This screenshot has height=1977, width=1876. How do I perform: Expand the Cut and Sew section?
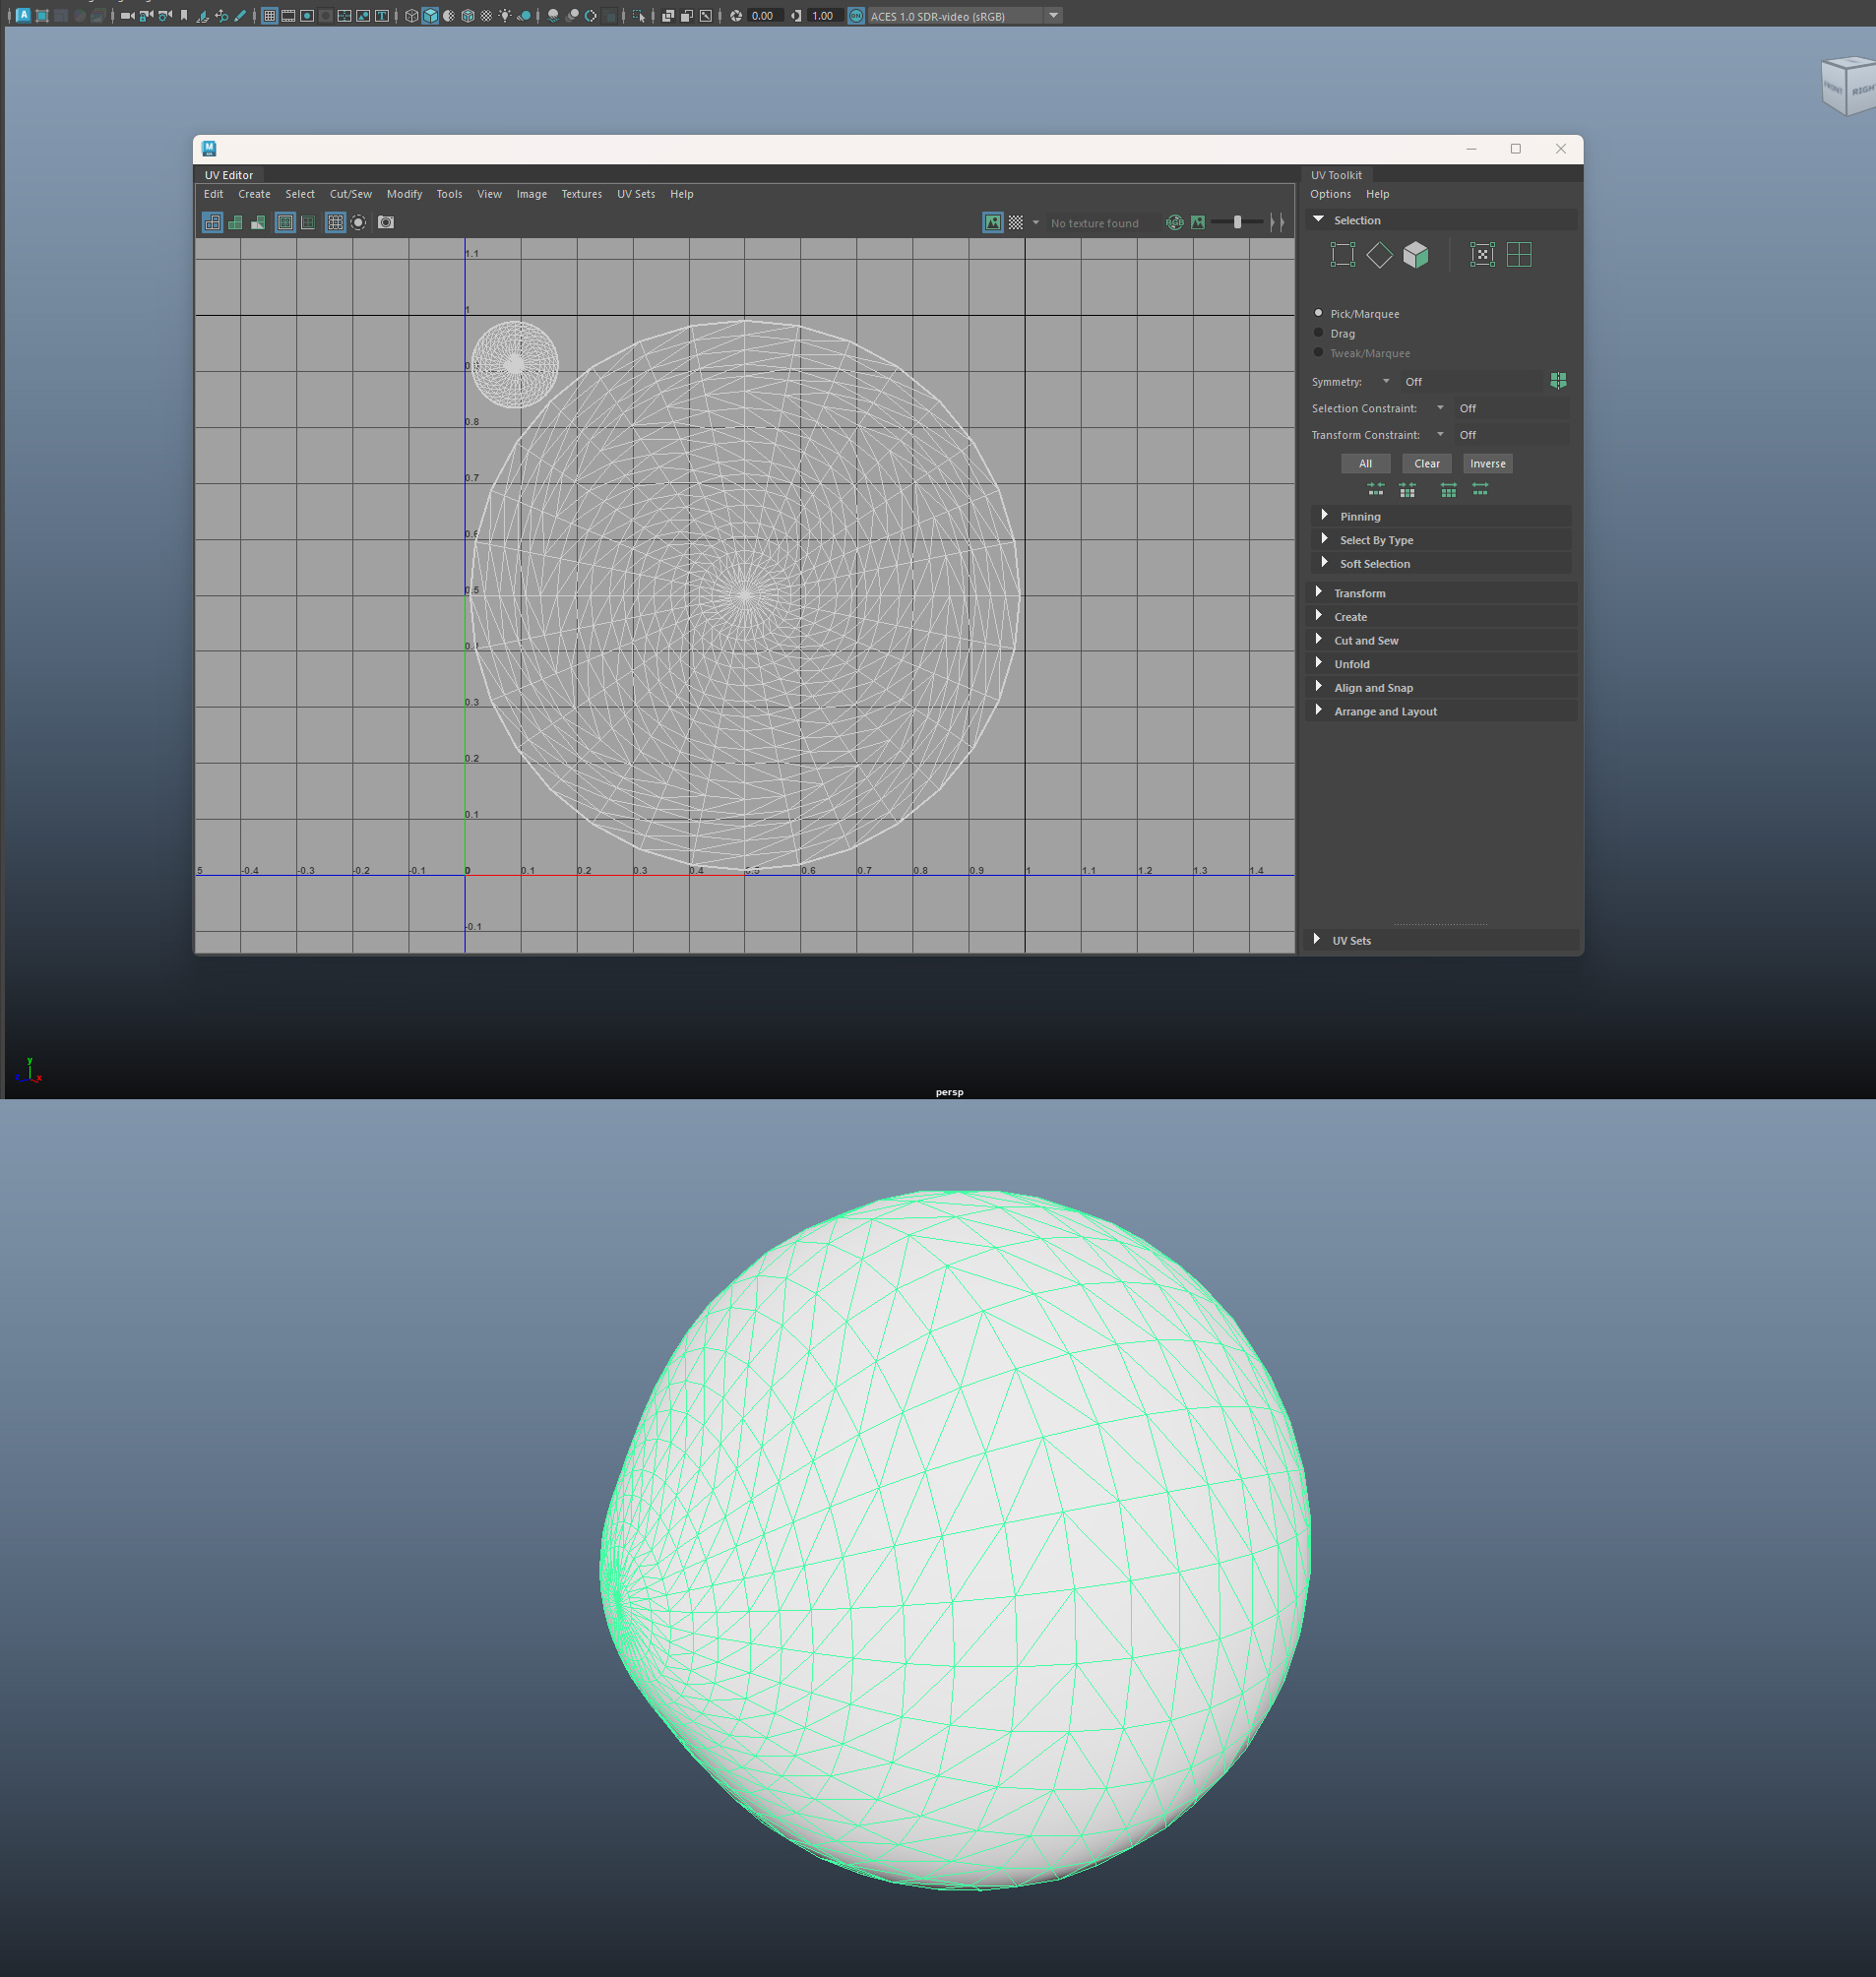pos(1440,640)
